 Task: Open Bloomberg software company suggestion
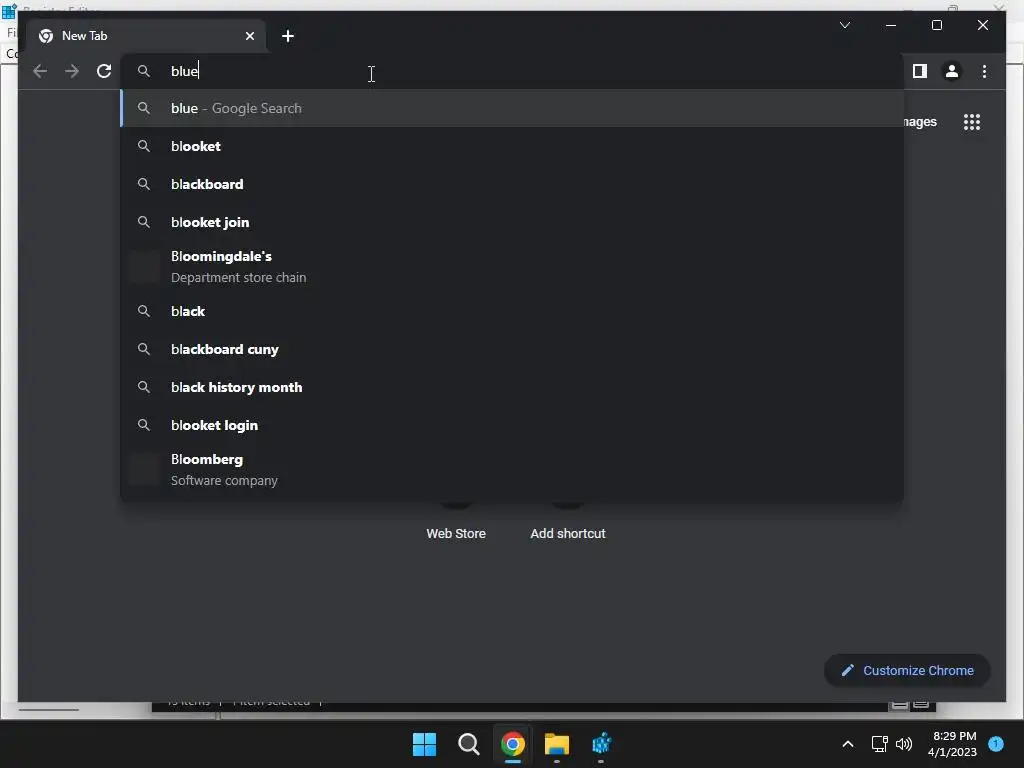(513, 470)
